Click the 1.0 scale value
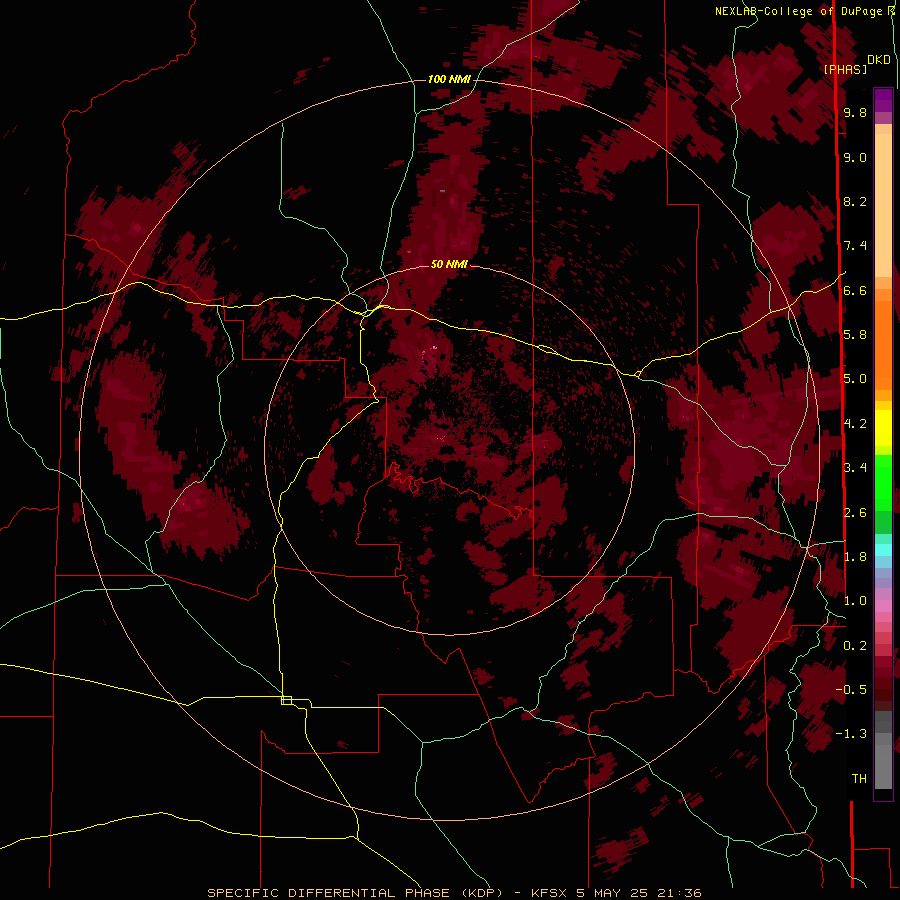The width and height of the screenshot is (900, 900). pyautogui.click(x=855, y=601)
